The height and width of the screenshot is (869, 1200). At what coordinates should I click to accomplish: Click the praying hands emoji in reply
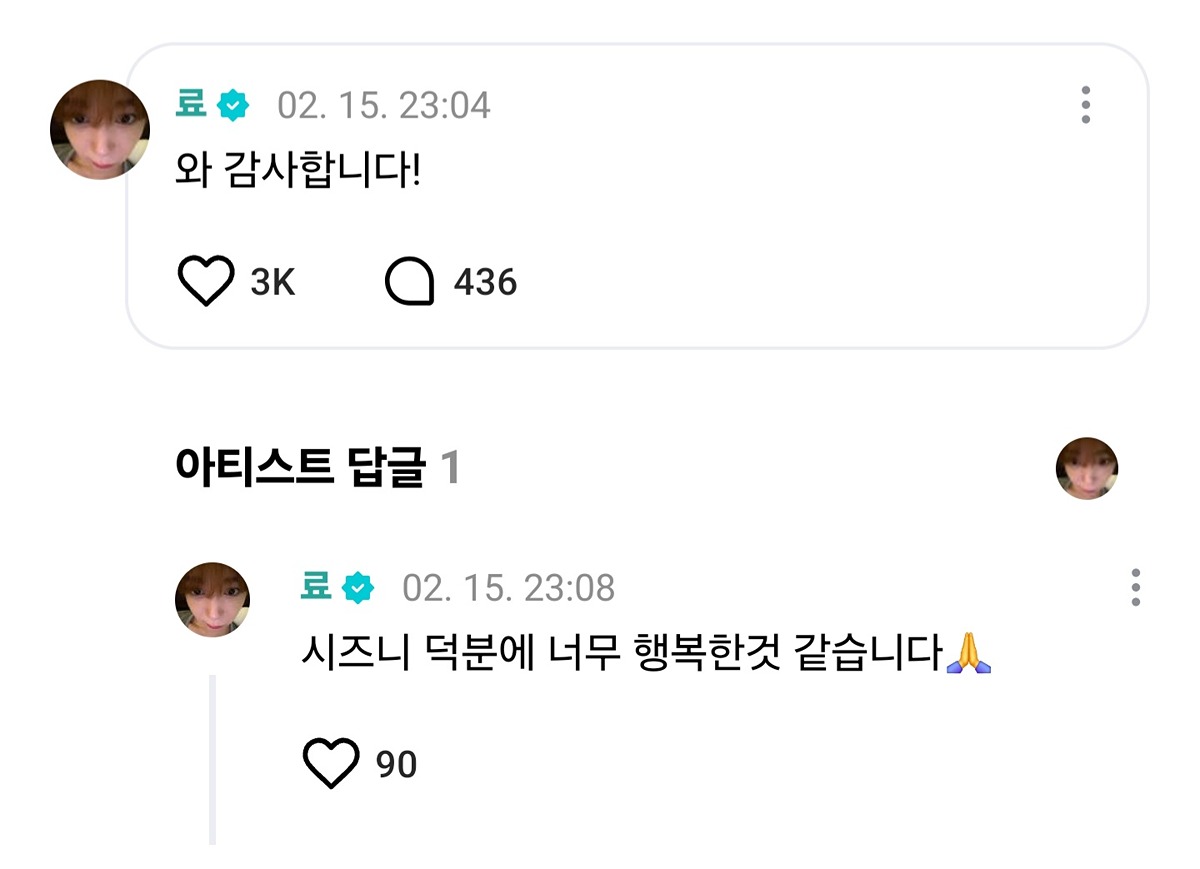tap(968, 653)
